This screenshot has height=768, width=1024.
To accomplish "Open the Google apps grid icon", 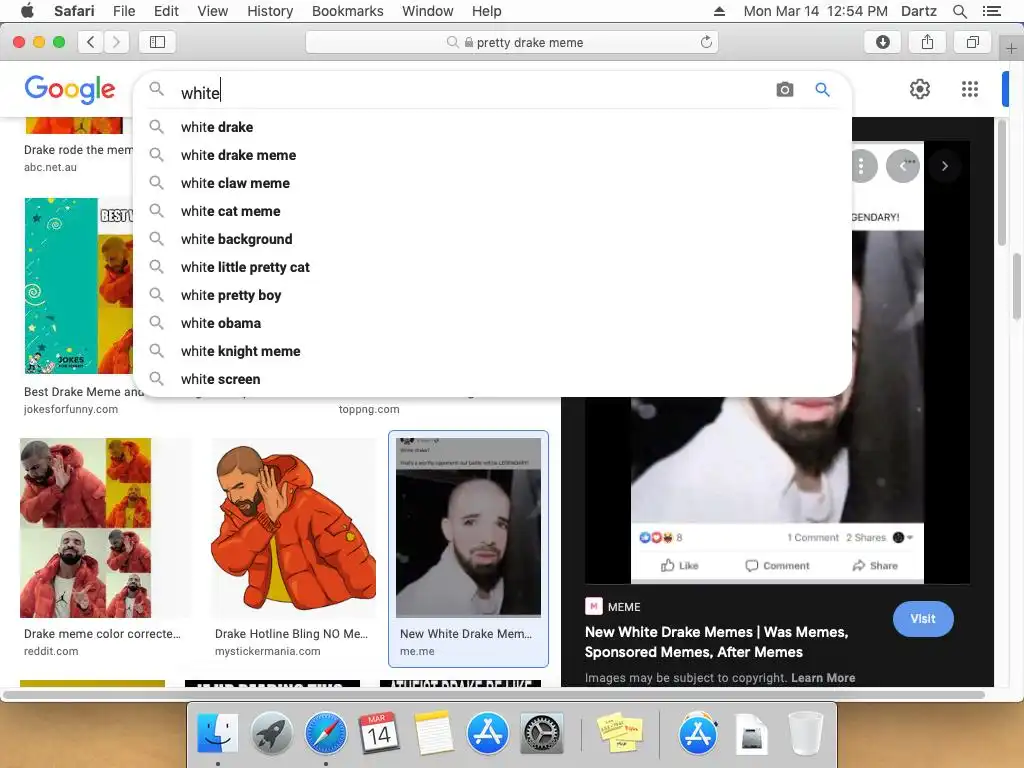I will 970,89.
